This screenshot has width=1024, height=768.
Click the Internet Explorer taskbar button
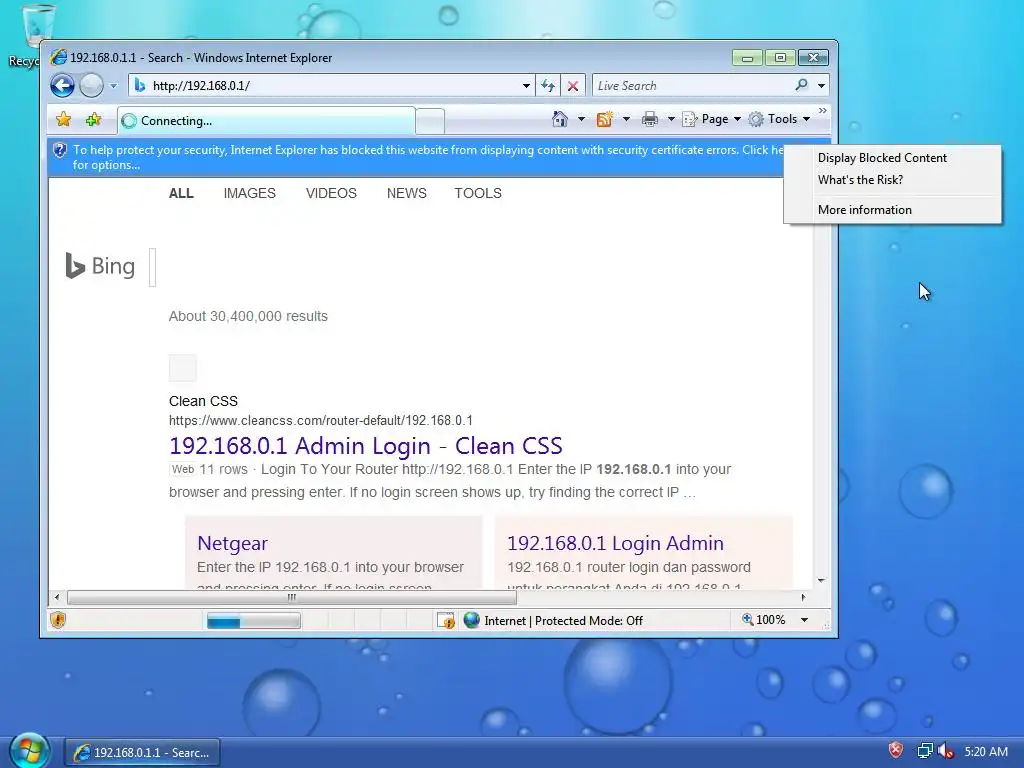coord(142,752)
